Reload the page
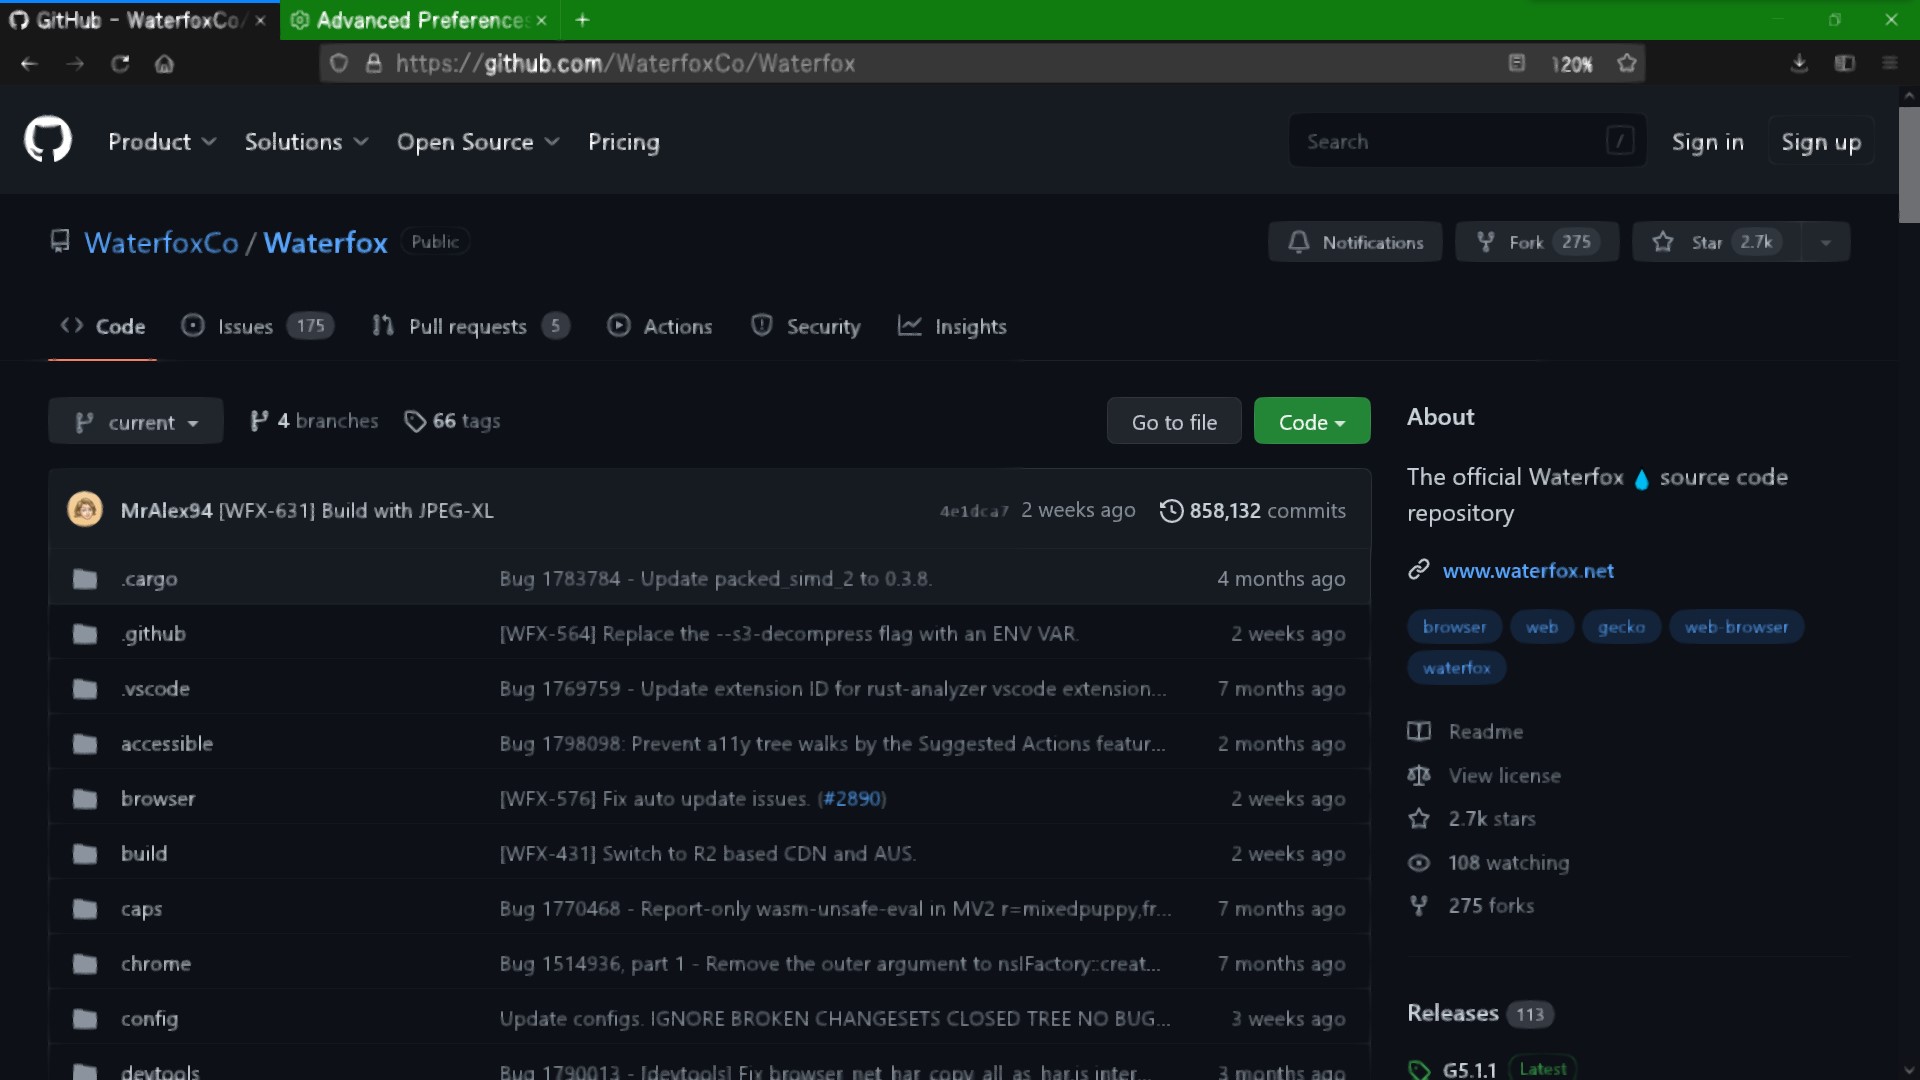 coord(120,63)
